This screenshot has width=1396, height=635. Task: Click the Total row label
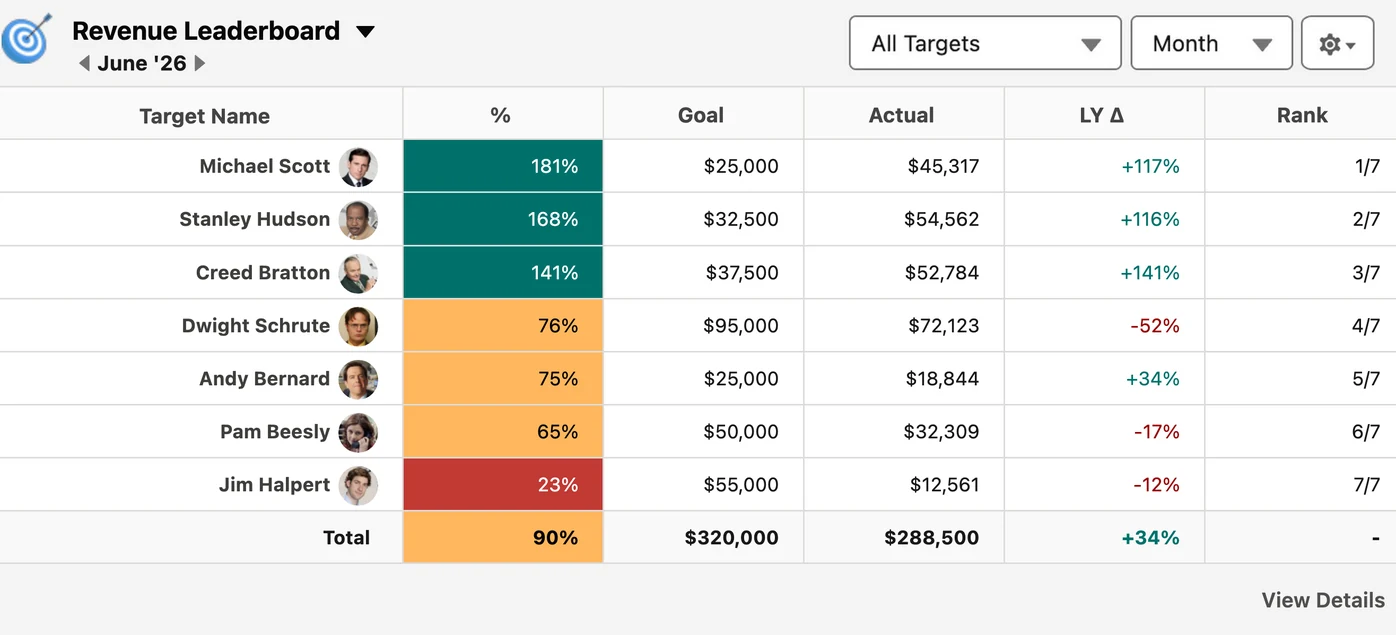[346, 537]
